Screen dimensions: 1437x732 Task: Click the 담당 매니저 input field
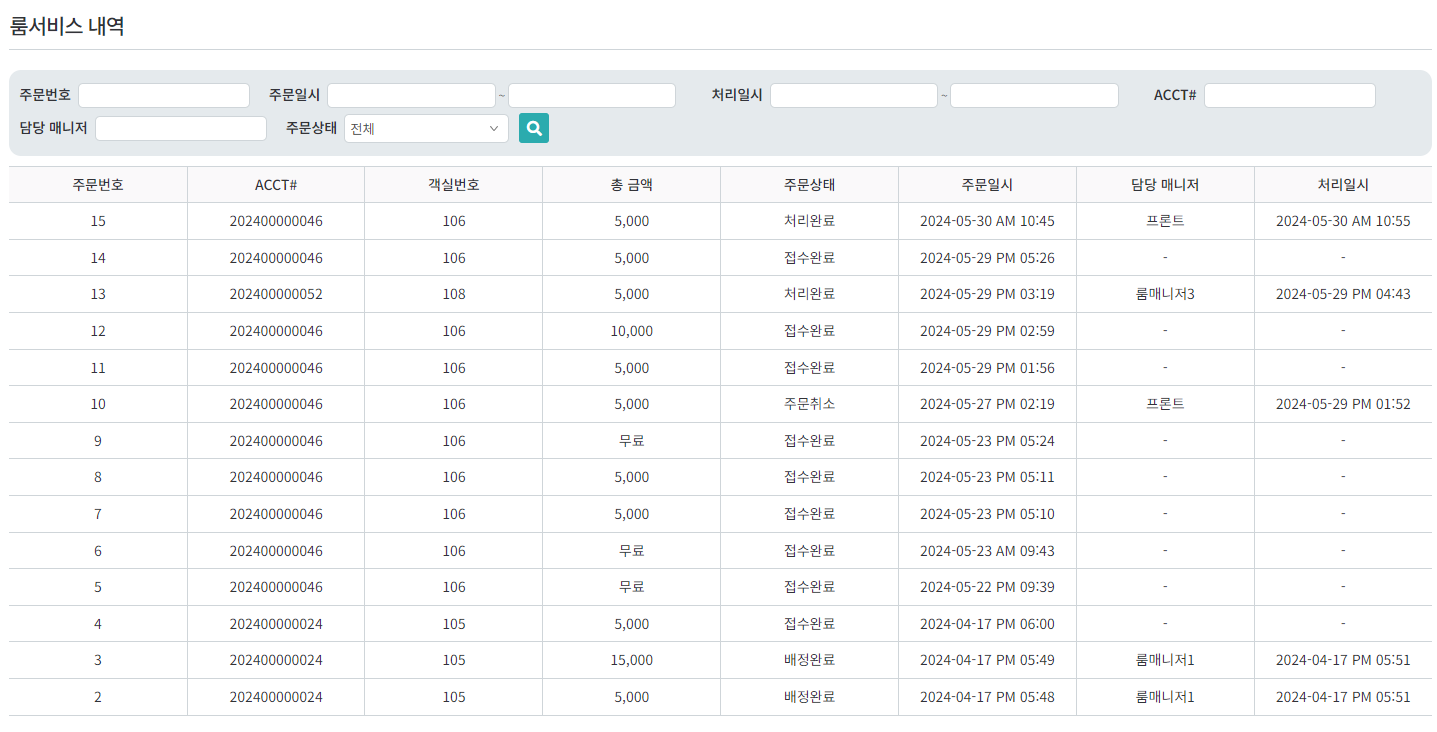coord(181,128)
